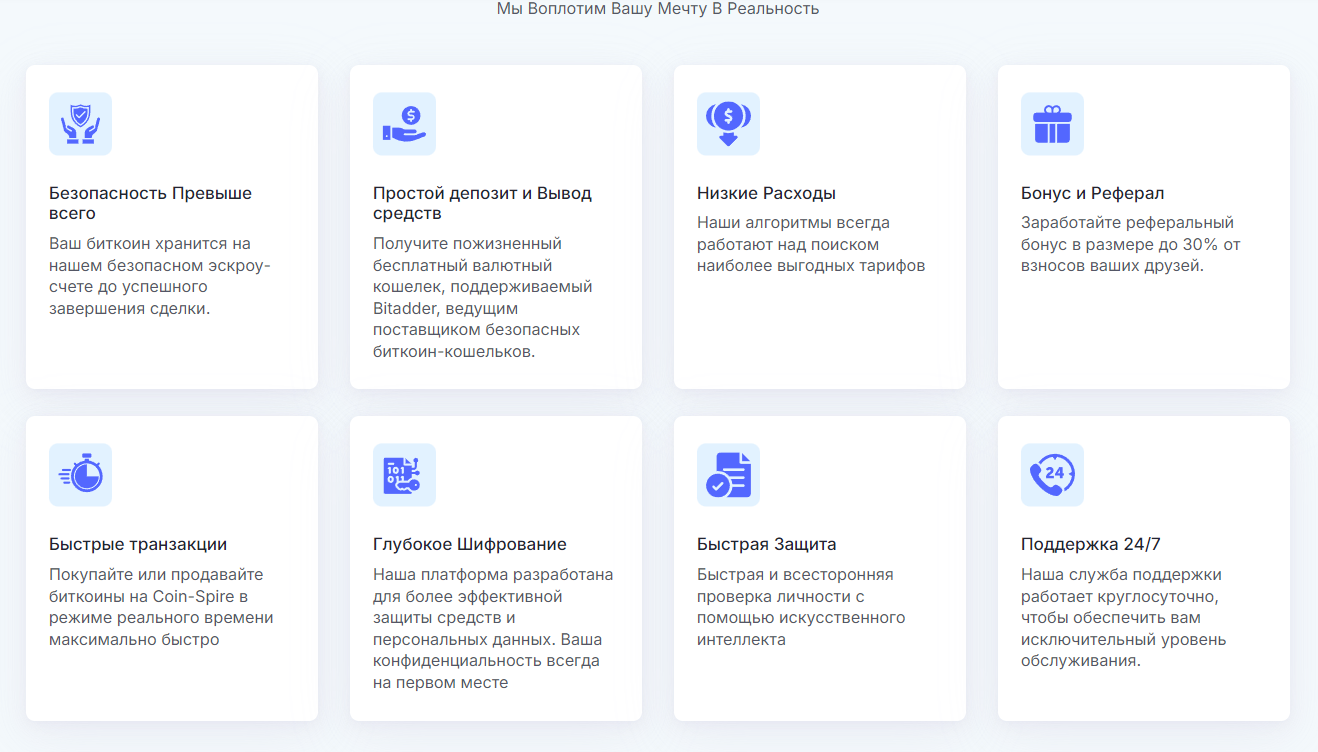Screen dimensions: 1318x752
Task: Click the heading 'Глубокое Шифрование'
Action: (470, 544)
